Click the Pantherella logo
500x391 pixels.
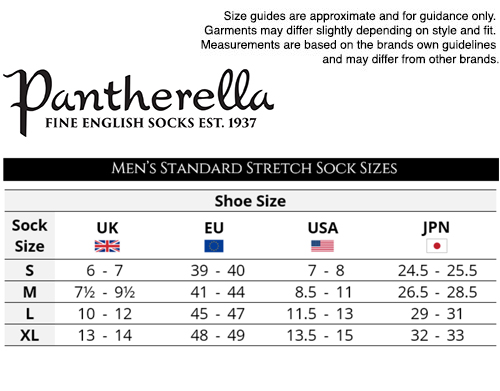point(138,102)
